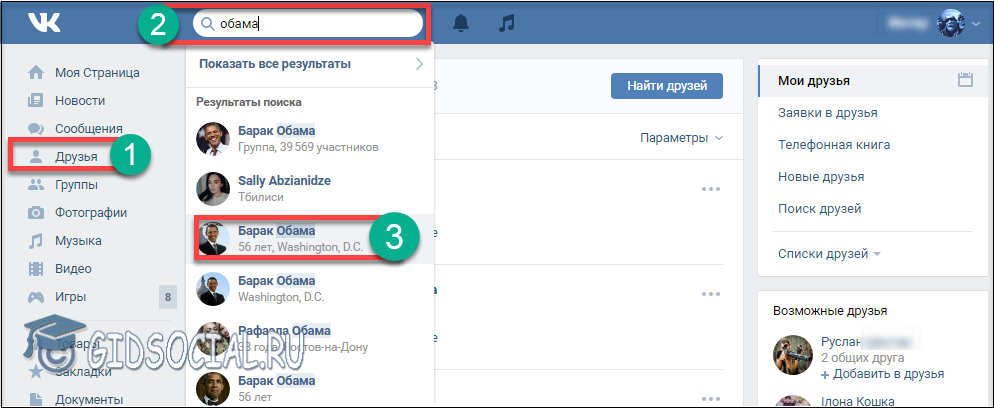Open Сообщения in sidebar
Viewport: 994px width, 408px height.
[x=89, y=129]
